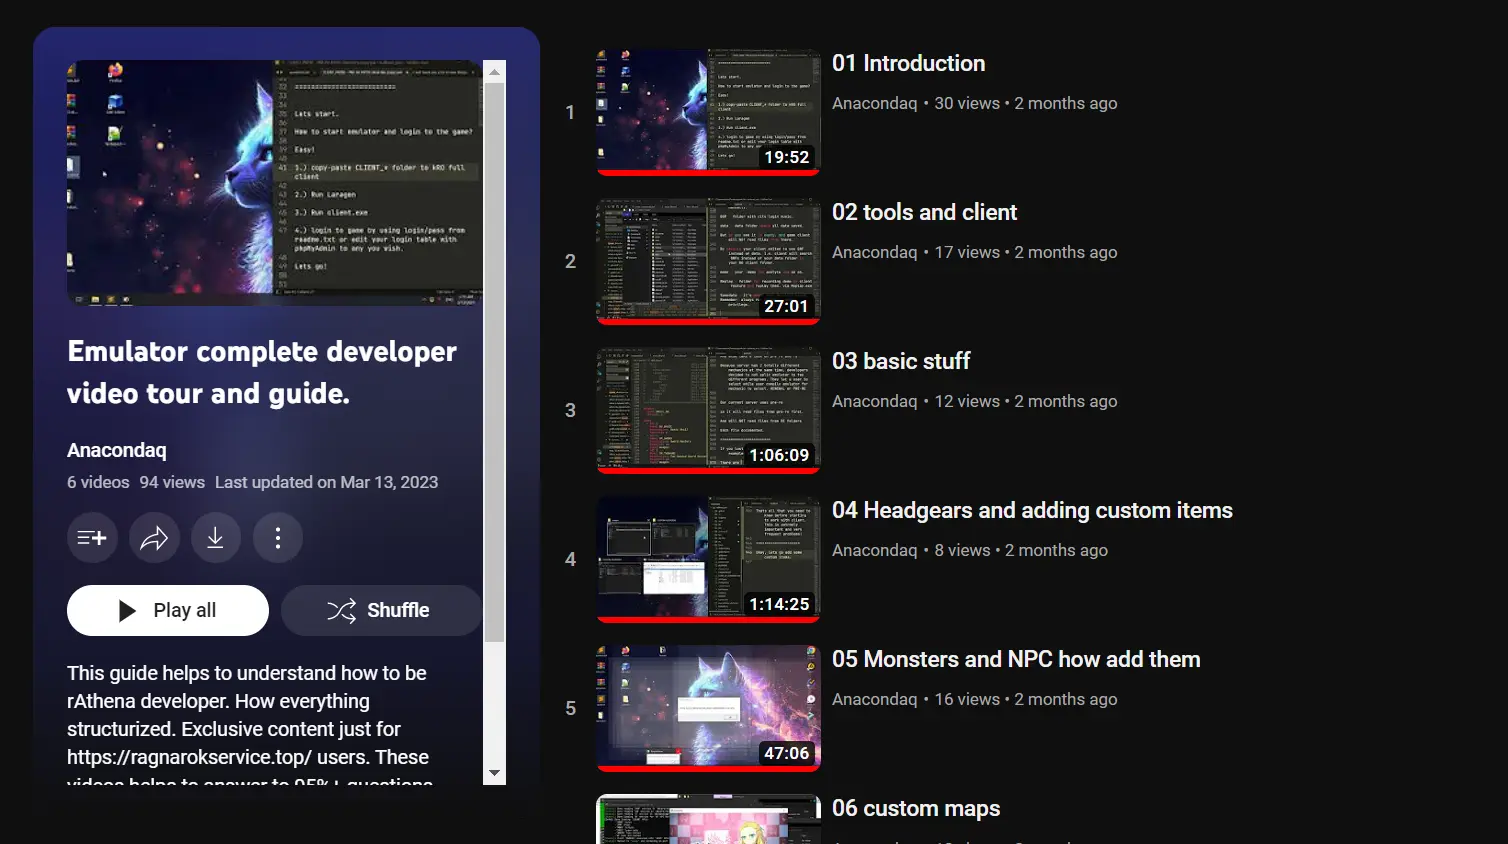Click the title '03 basic stuff'

tap(901, 361)
